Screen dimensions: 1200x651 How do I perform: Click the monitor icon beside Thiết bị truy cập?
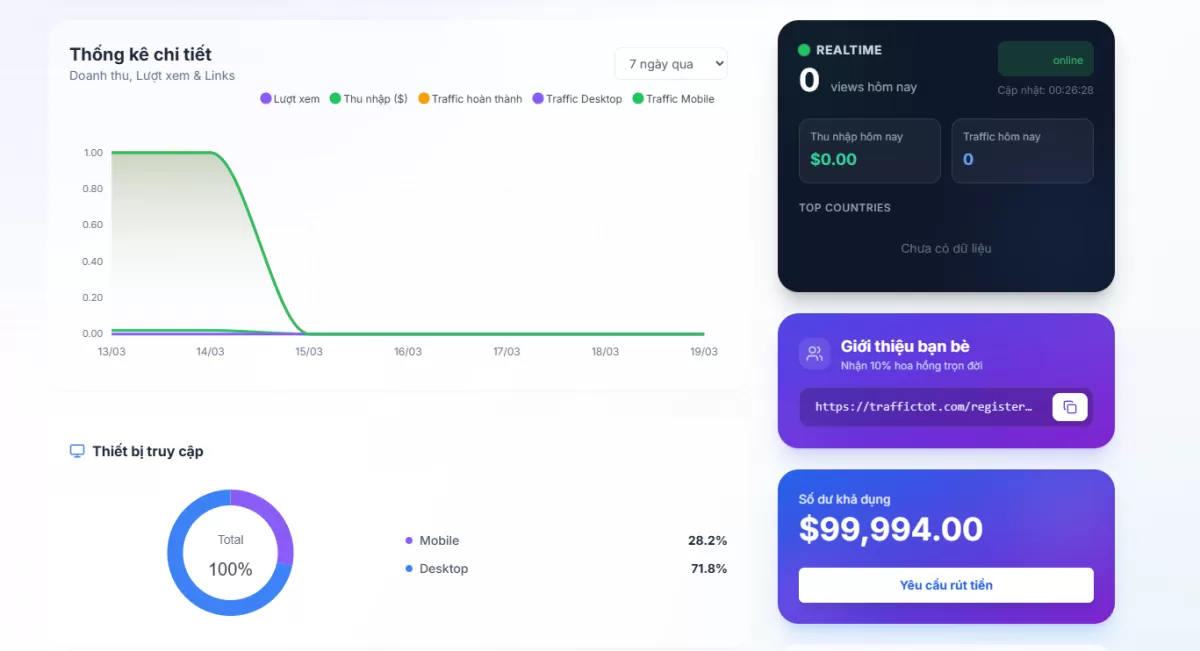coord(77,451)
